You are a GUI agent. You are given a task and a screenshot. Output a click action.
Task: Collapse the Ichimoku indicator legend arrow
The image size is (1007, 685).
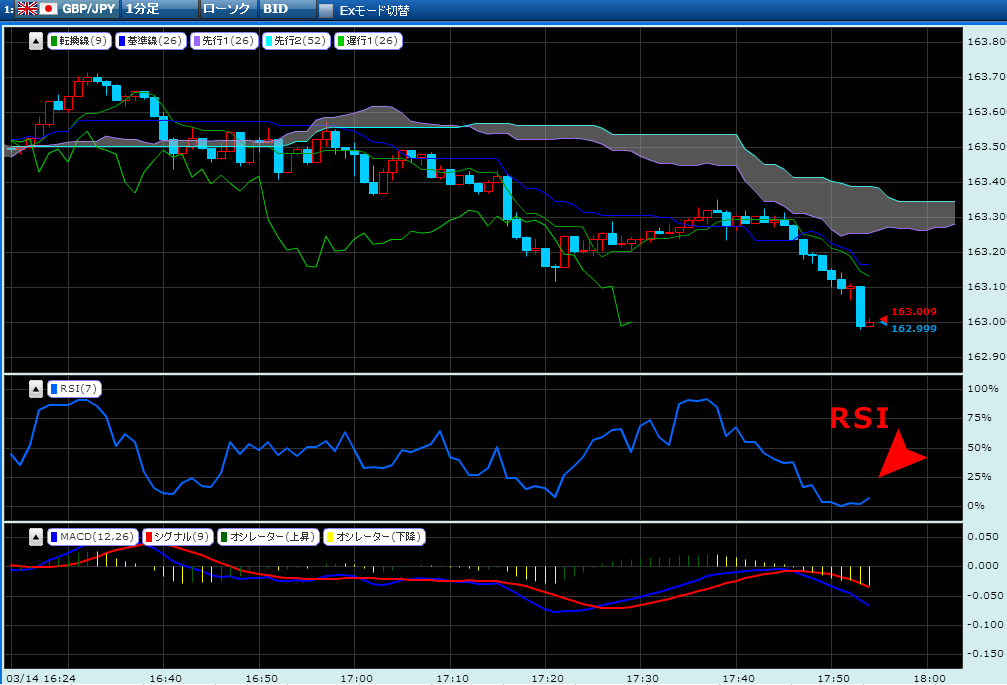click(36, 42)
